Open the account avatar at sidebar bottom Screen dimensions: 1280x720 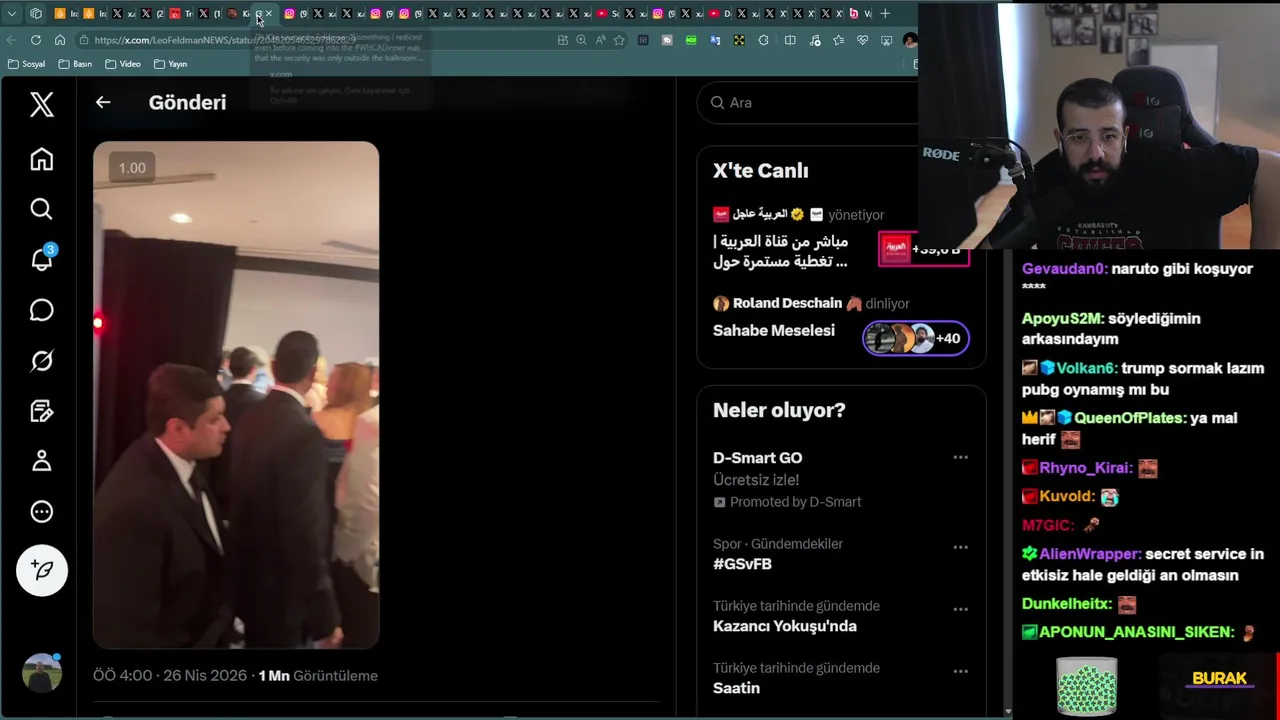click(x=42, y=673)
